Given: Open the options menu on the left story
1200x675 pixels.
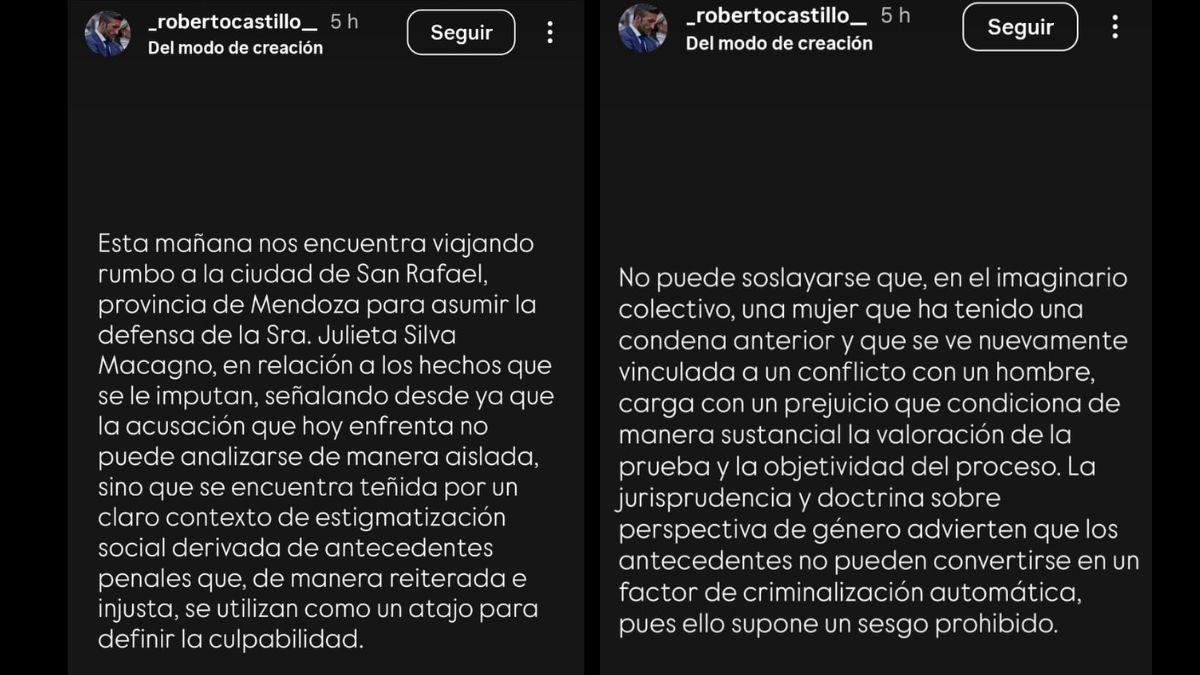Looking at the screenshot, I should point(549,32).
